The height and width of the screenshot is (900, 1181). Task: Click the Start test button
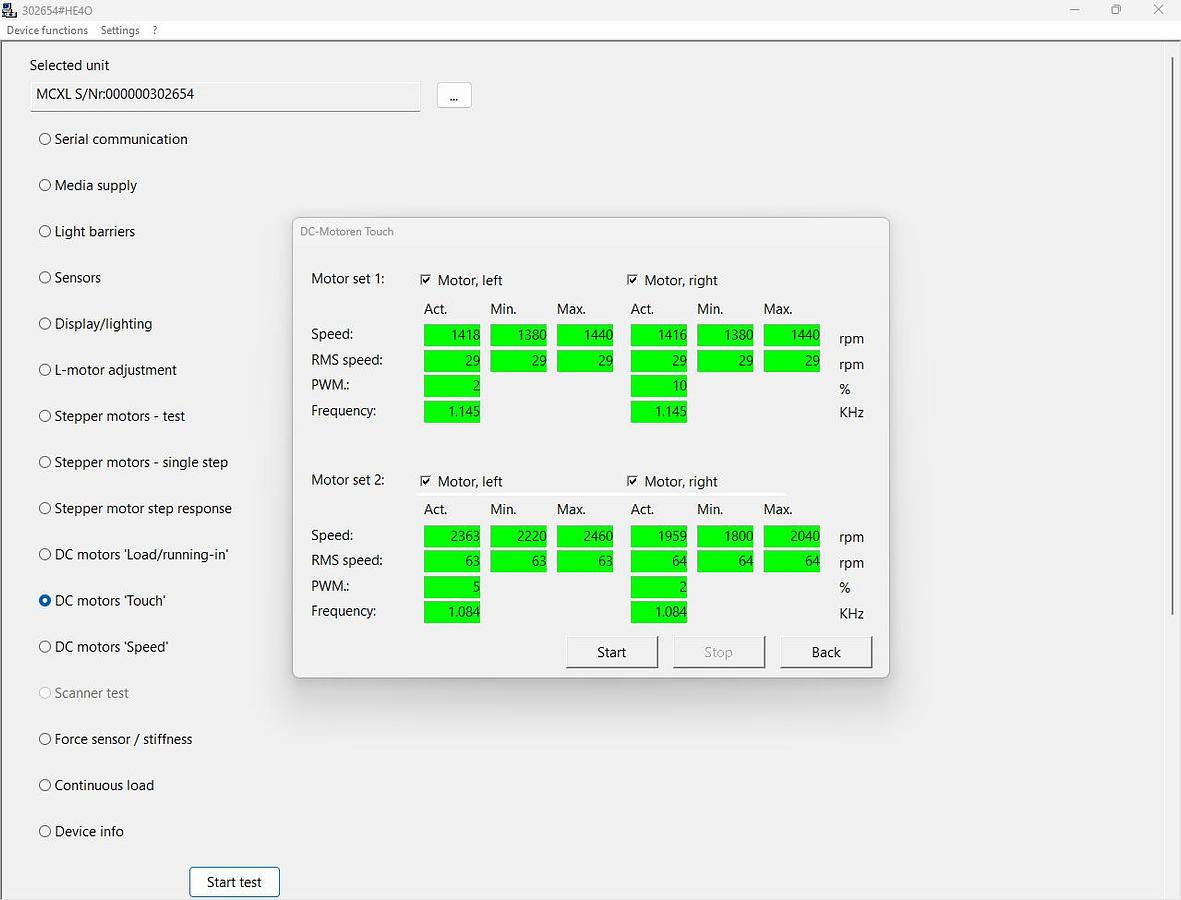coord(234,882)
